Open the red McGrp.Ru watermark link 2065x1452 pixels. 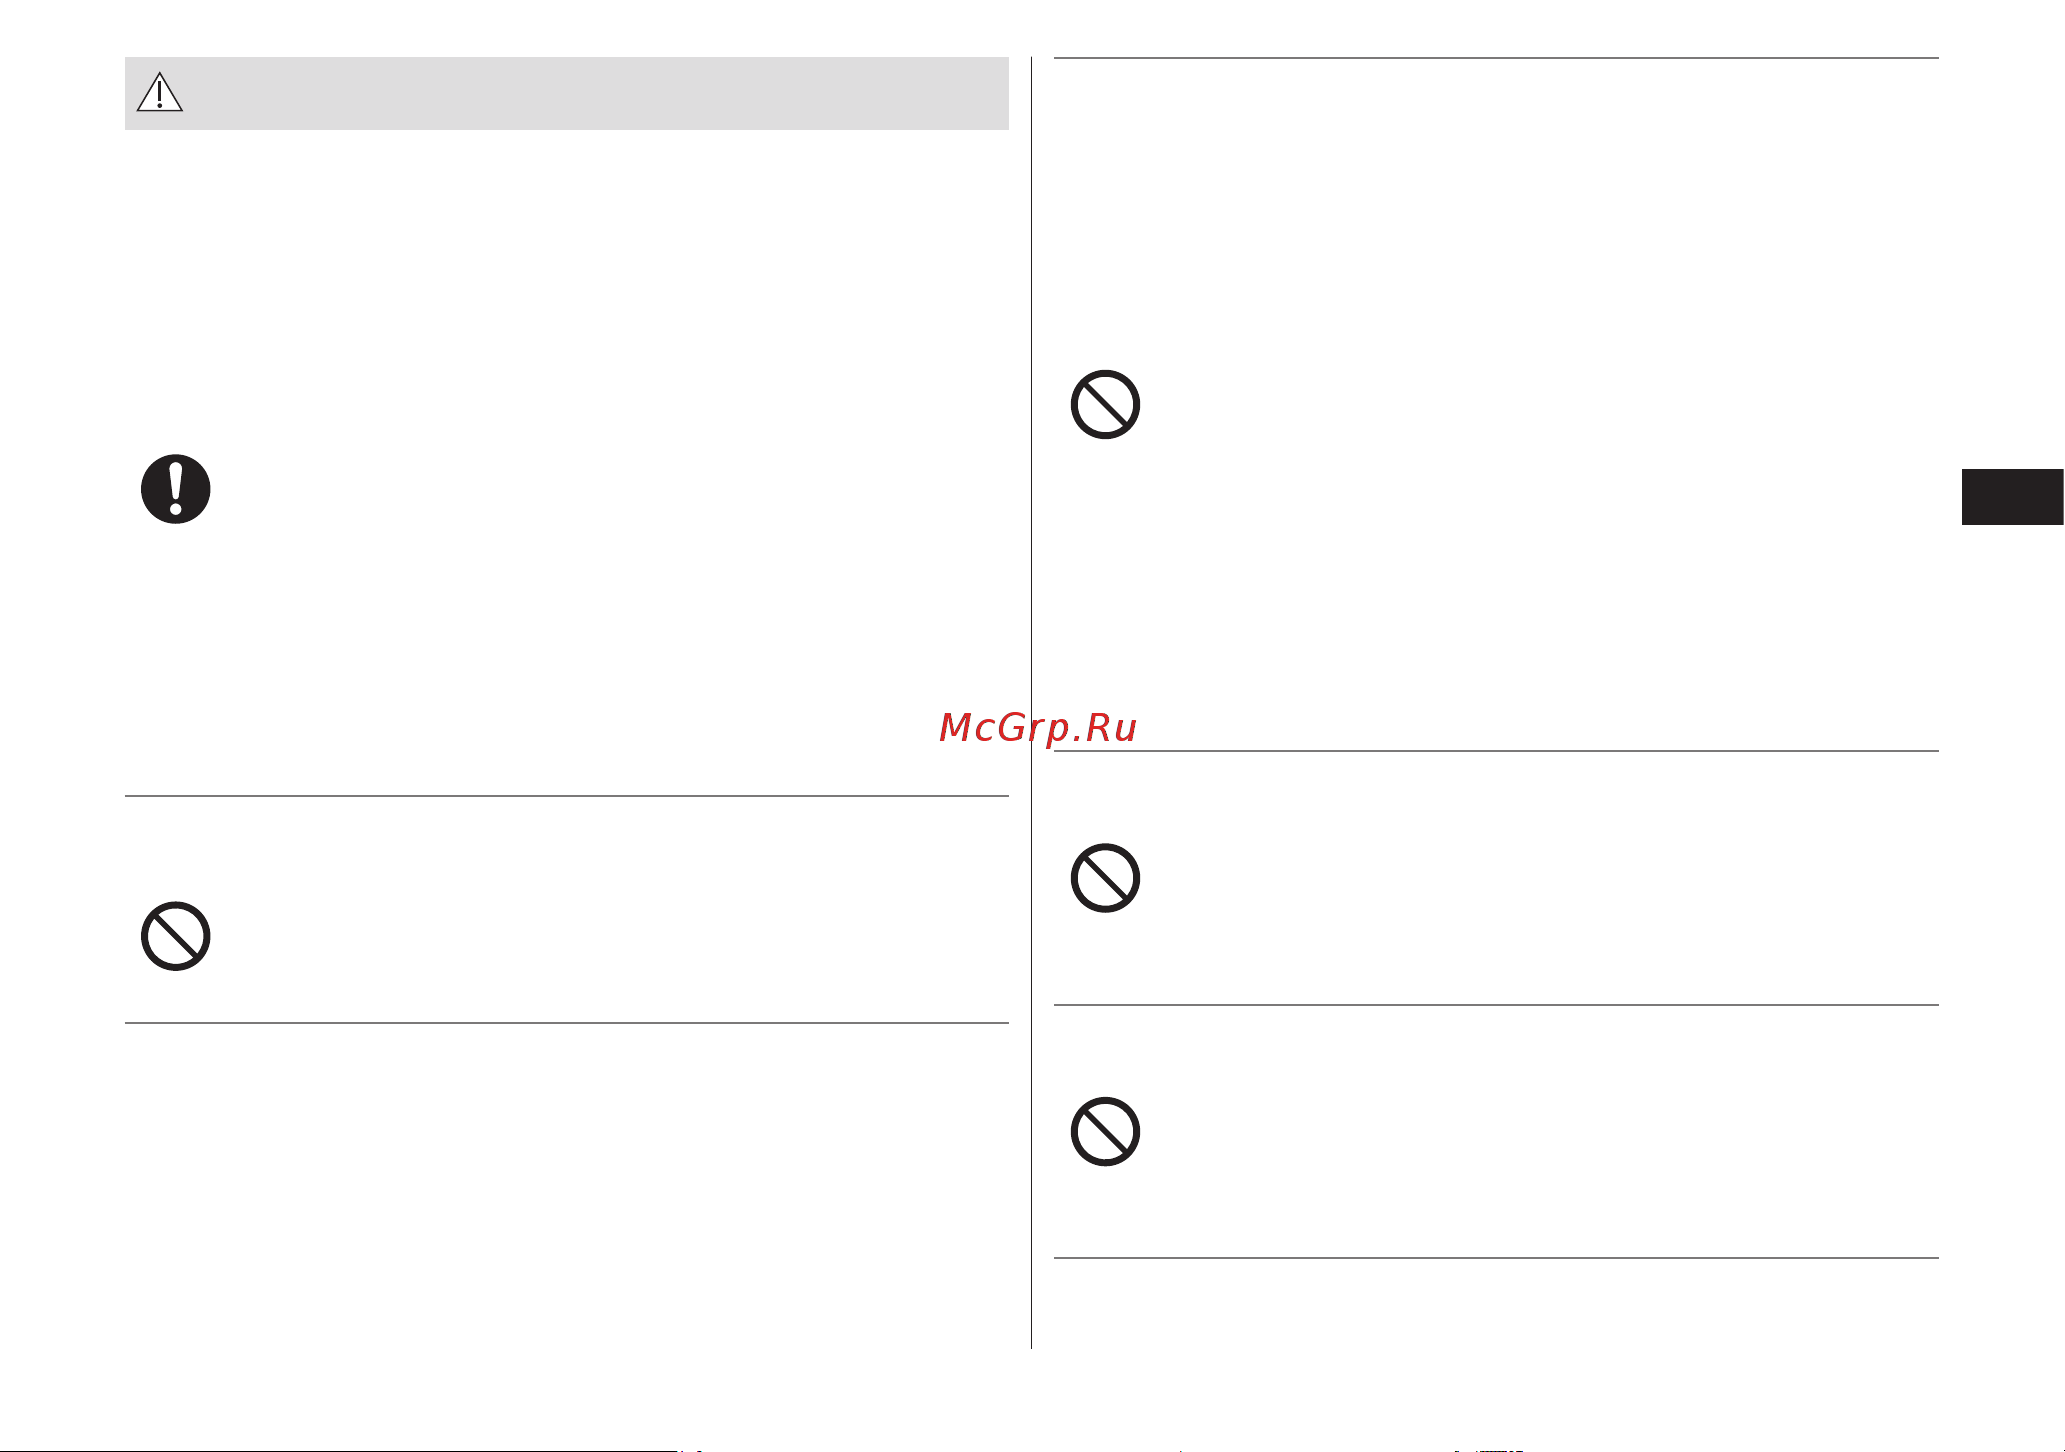1038,728
